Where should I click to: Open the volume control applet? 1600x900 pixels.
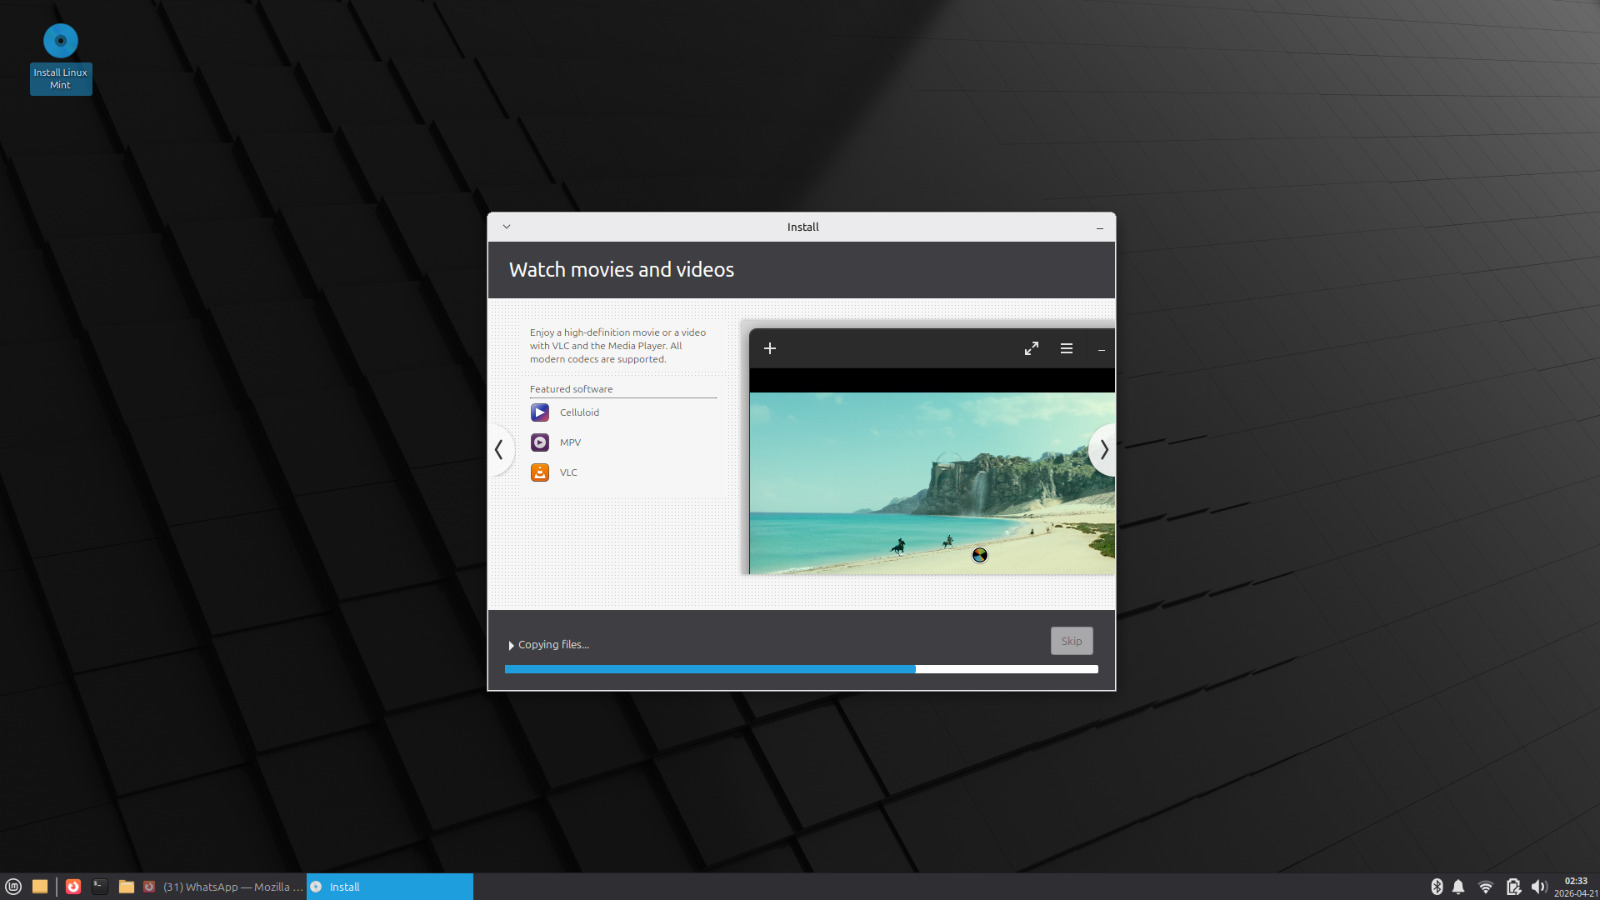[x=1539, y=887]
